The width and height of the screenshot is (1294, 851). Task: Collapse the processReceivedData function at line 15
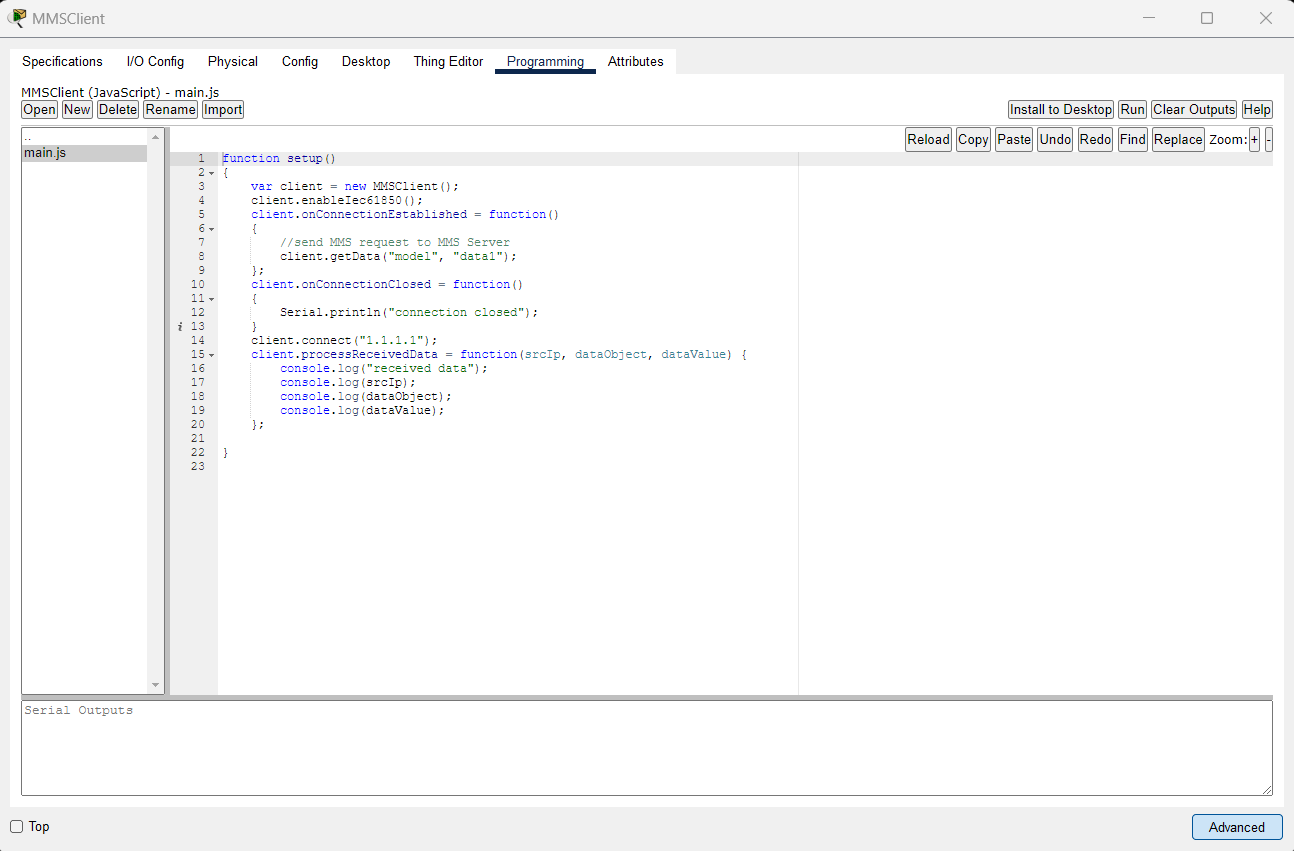(x=209, y=354)
